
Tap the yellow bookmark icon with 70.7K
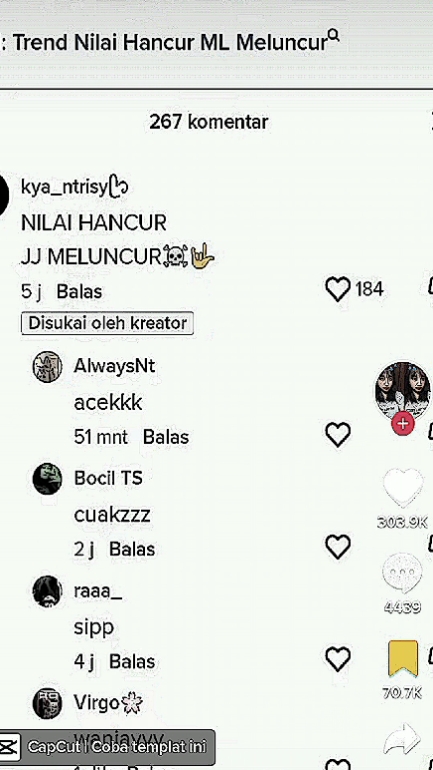click(403, 659)
